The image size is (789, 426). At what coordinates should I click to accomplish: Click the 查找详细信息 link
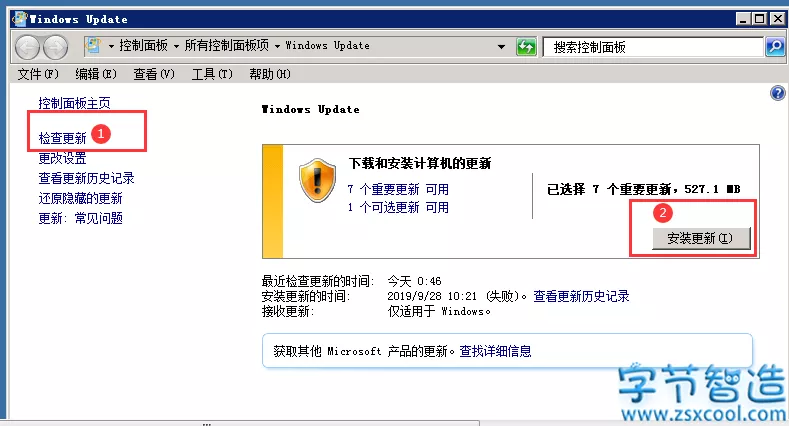click(x=495, y=351)
